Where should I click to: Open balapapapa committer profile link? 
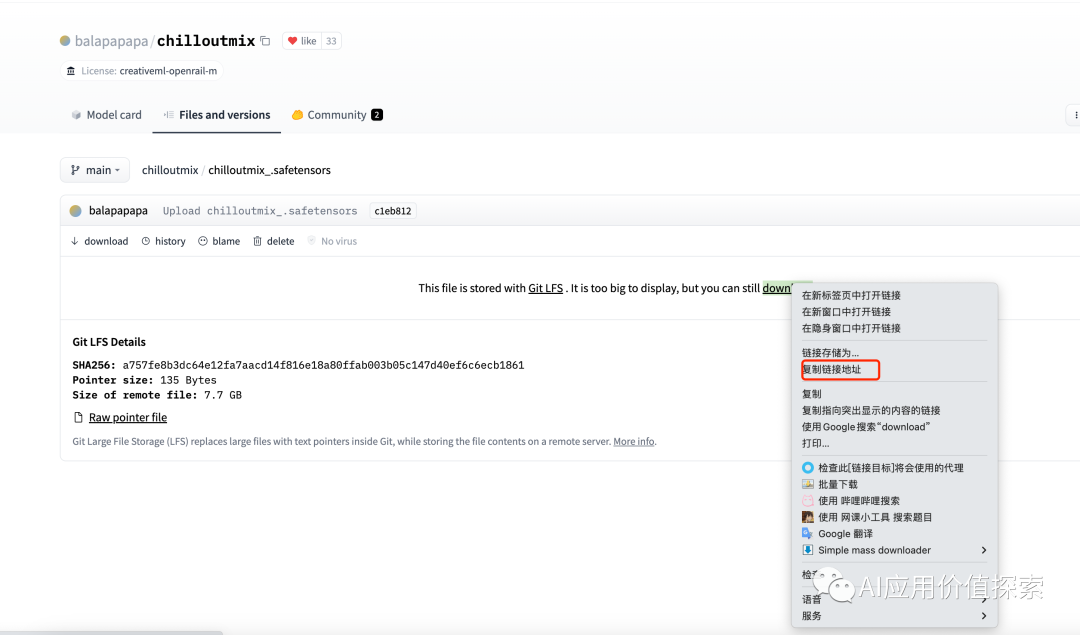118,211
